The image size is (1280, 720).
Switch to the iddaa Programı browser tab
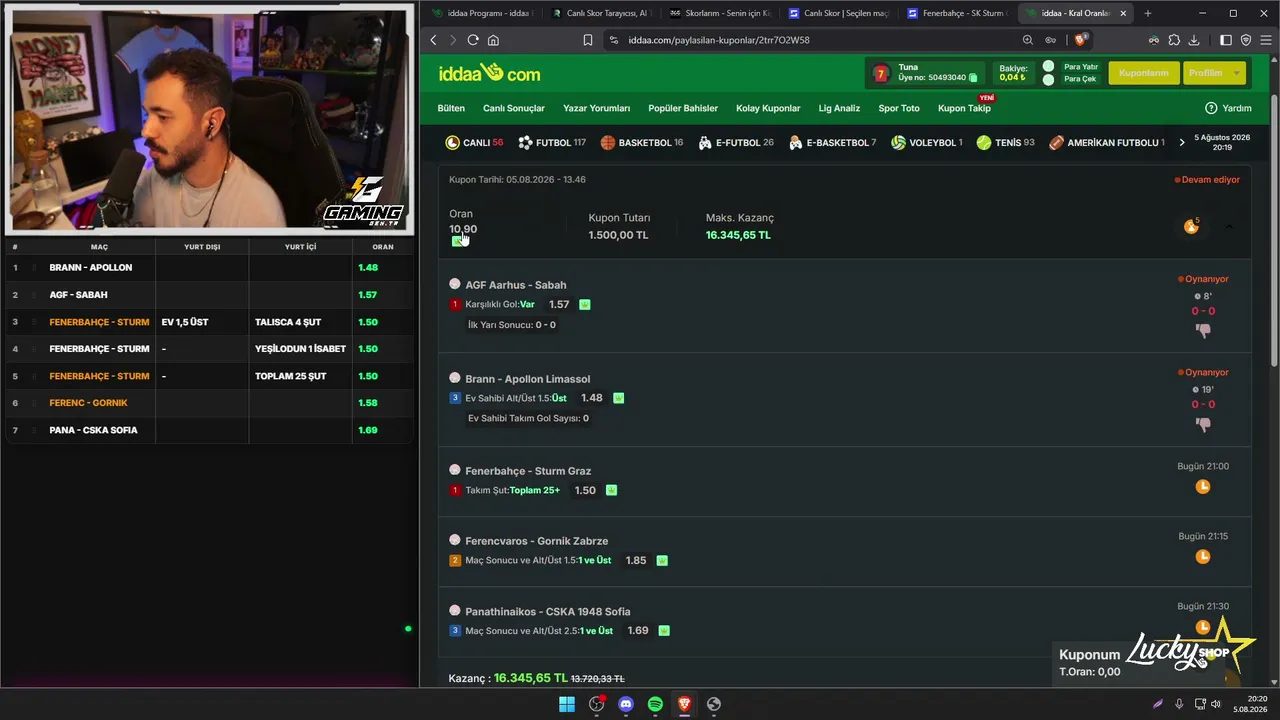[x=481, y=13]
